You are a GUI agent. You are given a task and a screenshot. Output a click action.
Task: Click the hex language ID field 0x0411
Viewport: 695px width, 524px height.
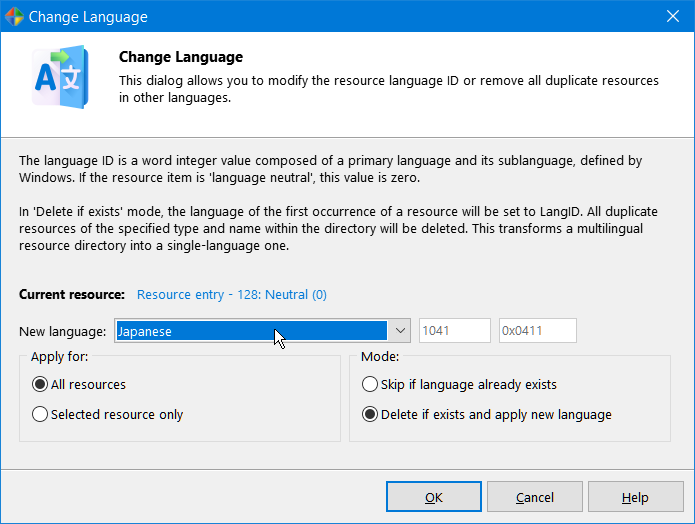538,331
